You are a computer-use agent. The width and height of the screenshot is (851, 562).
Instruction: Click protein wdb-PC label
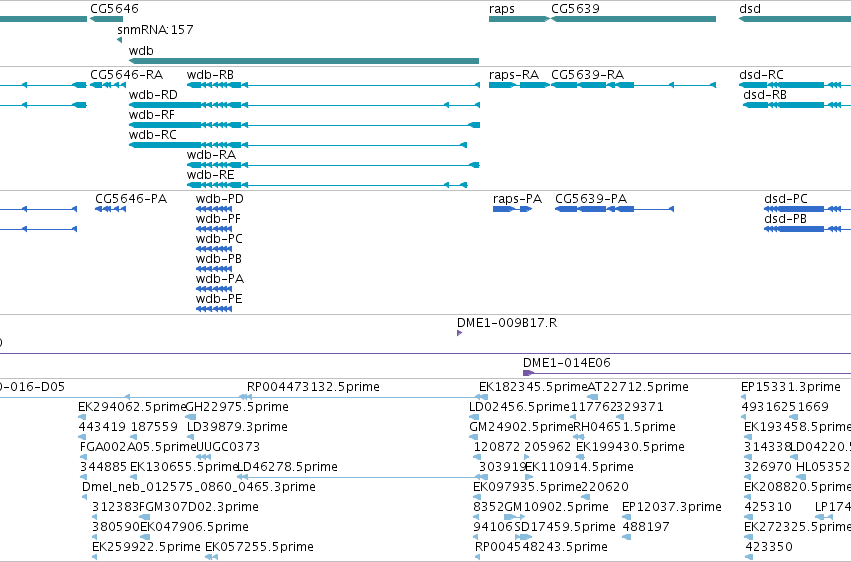click(x=219, y=239)
